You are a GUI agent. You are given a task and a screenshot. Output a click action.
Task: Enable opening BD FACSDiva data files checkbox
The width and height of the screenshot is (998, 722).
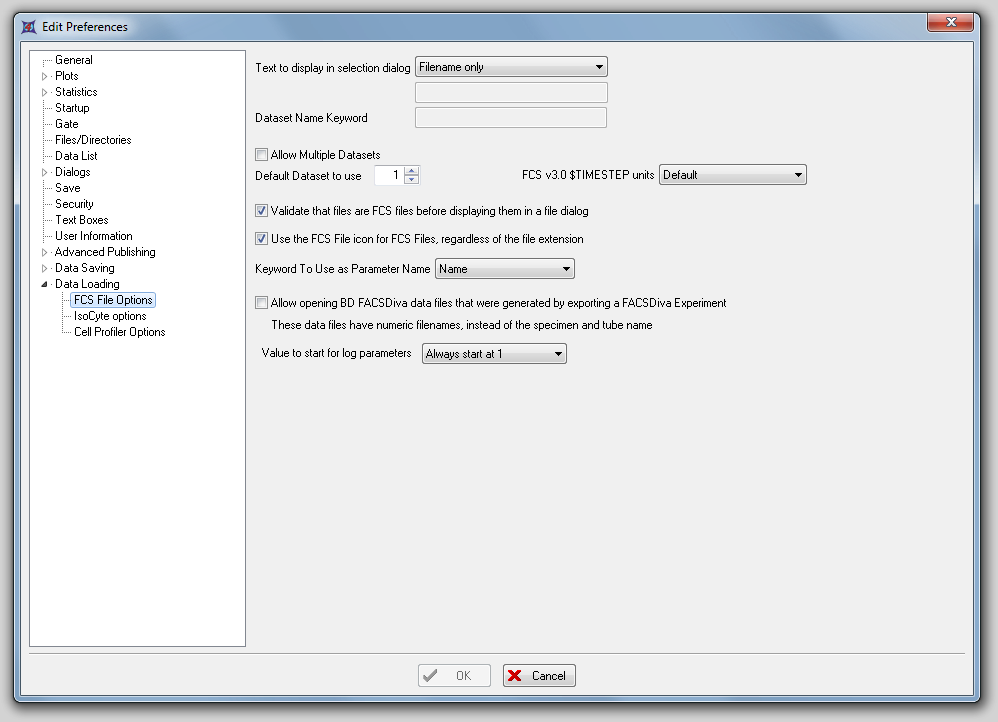click(262, 303)
